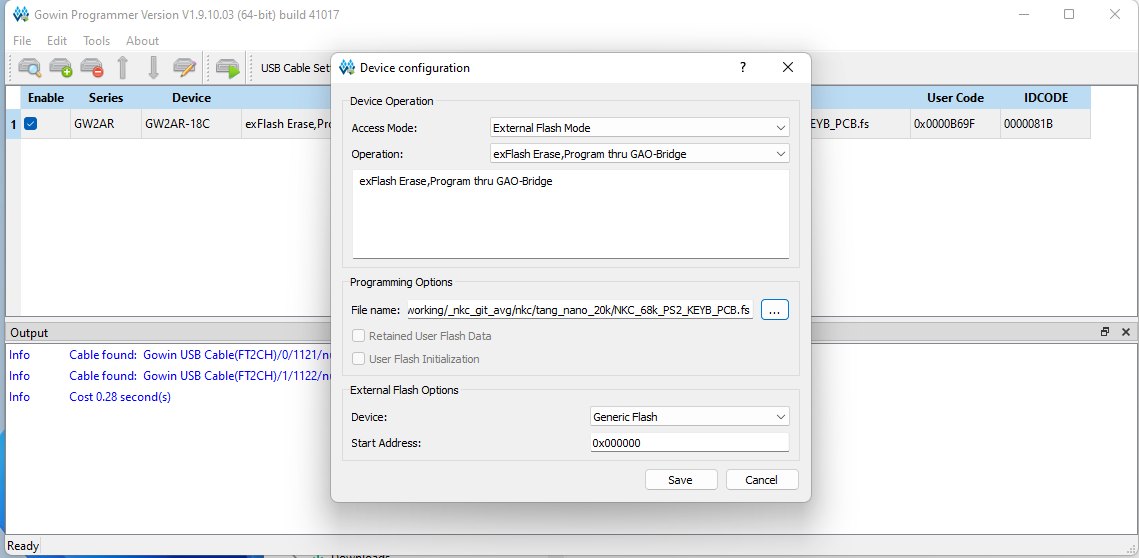Click the GW2AR-18C device cell
The width and height of the screenshot is (1139, 558).
191,124
